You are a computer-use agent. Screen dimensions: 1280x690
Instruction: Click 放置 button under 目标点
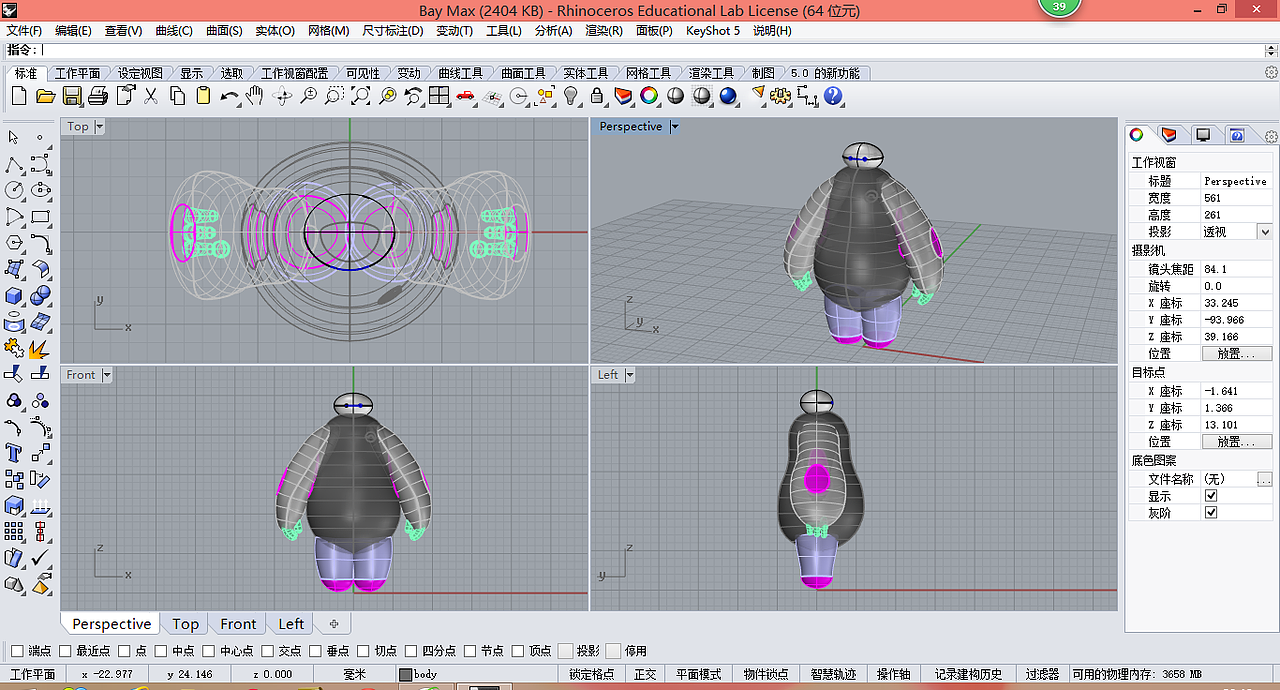coord(1237,442)
